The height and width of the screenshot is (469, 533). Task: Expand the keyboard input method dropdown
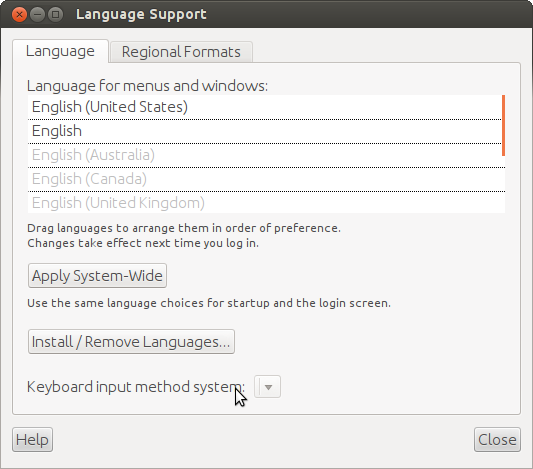click(x=268, y=387)
